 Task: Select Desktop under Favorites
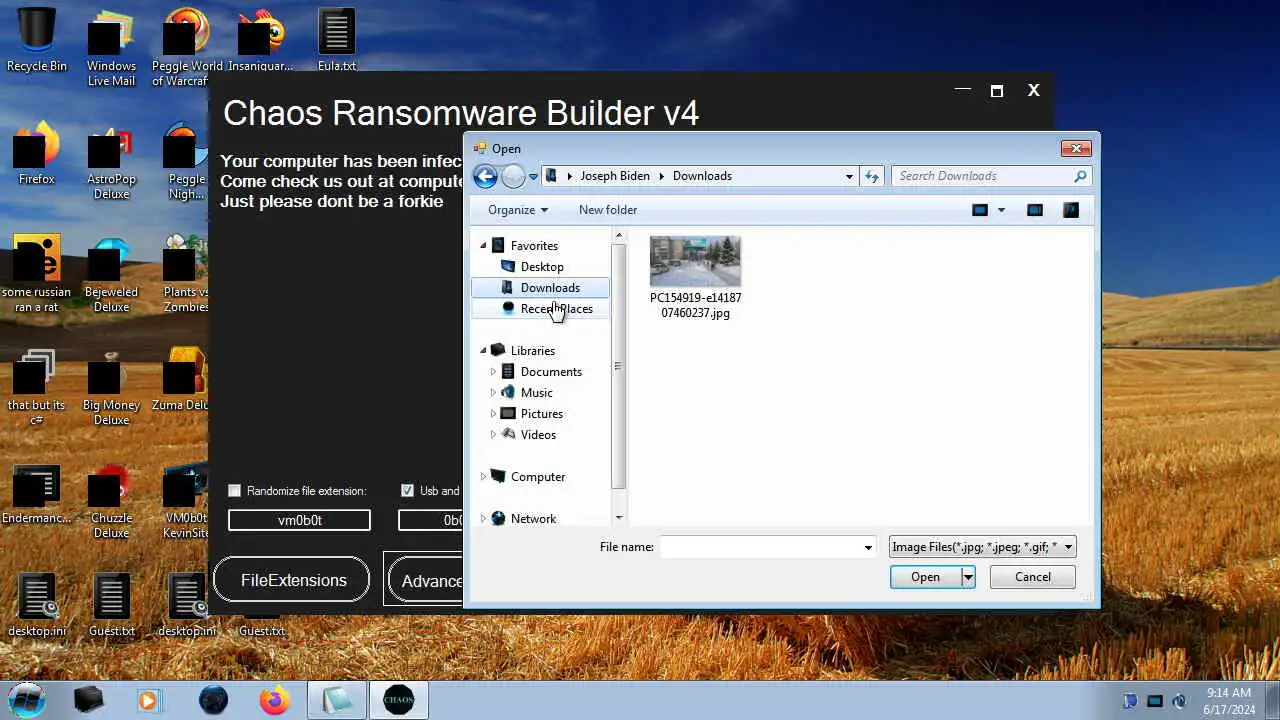point(541,267)
